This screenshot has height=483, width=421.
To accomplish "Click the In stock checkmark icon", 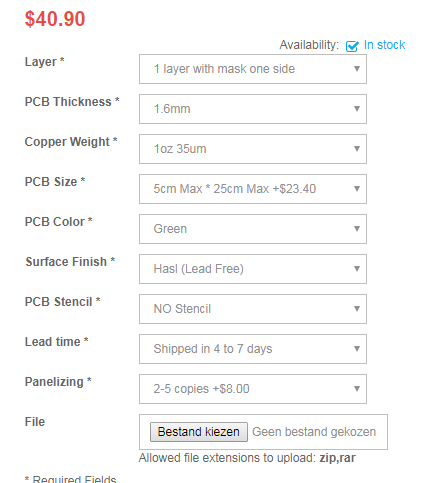I will (x=352, y=46).
